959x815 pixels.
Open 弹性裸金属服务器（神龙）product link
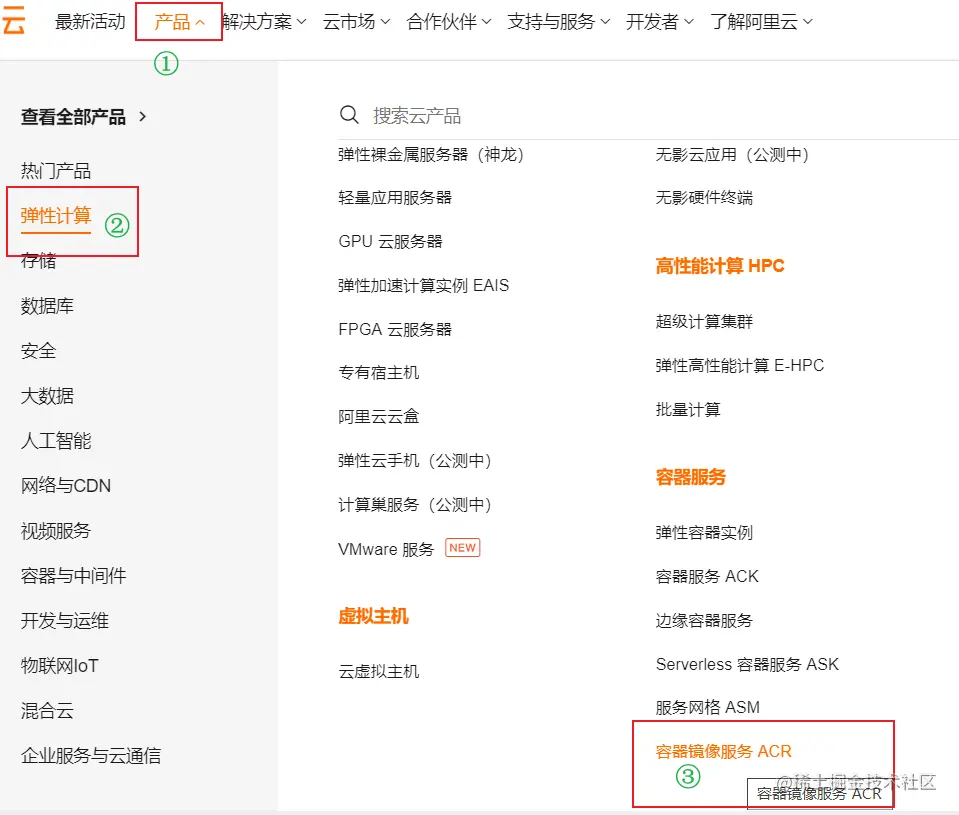pyautogui.click(x=431, y=154)
